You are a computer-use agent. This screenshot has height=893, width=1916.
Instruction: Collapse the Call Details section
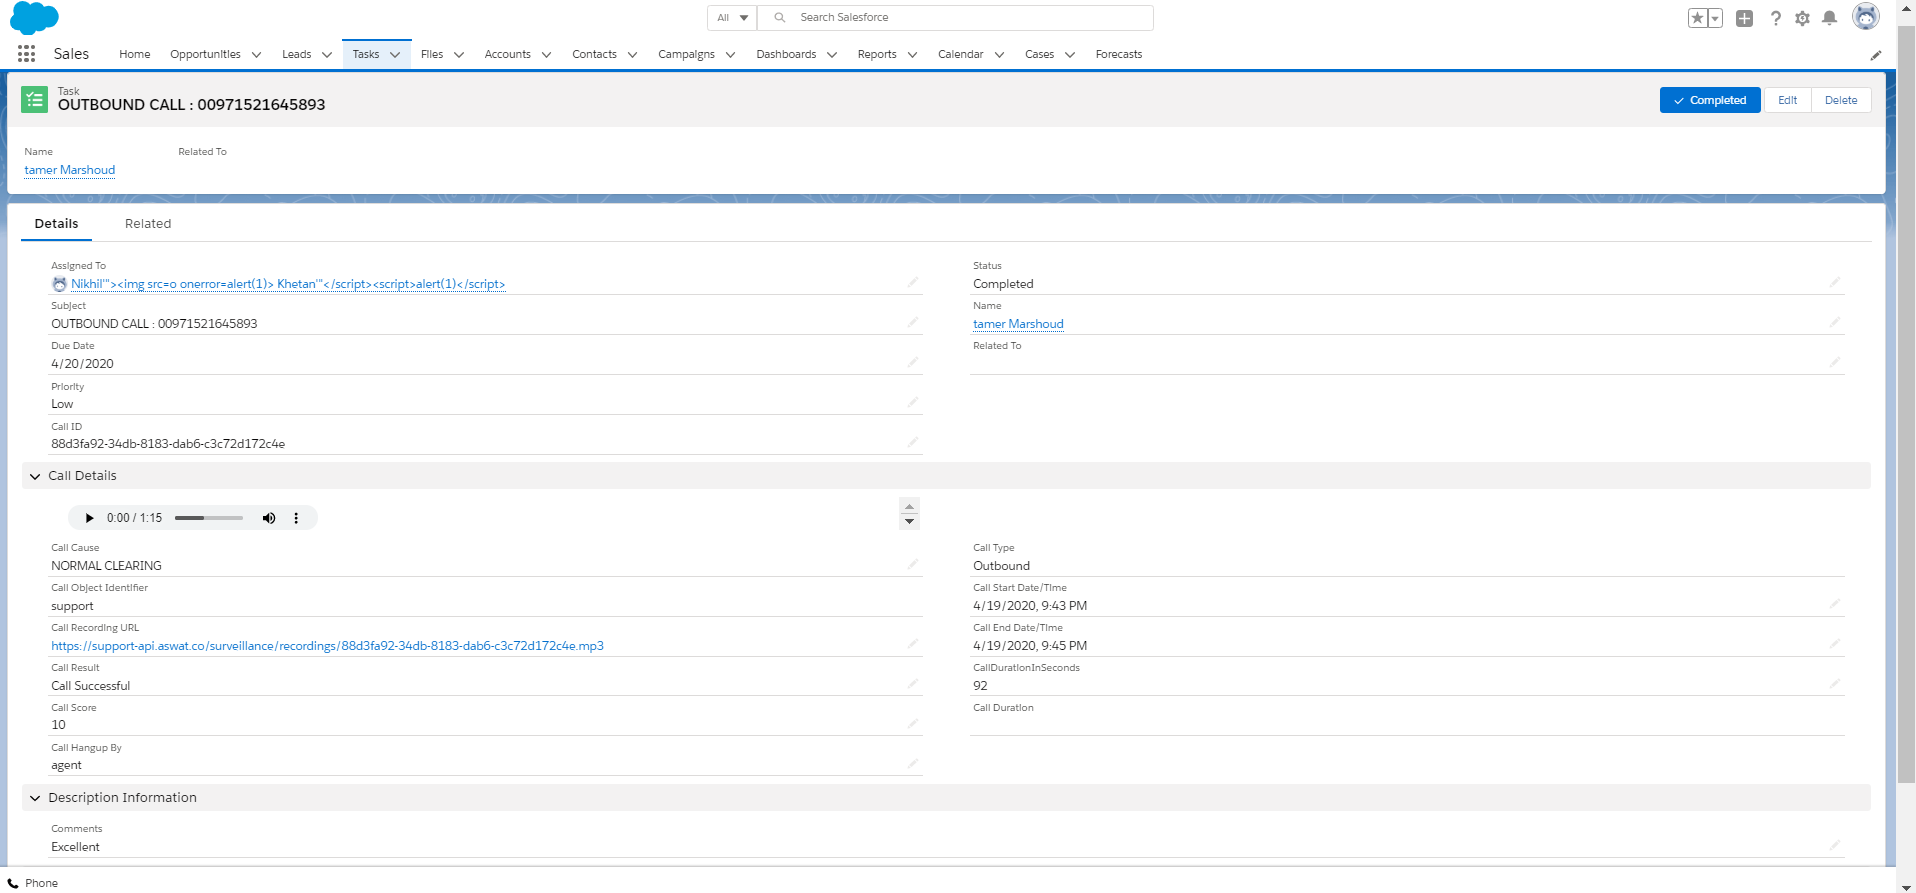36,476
